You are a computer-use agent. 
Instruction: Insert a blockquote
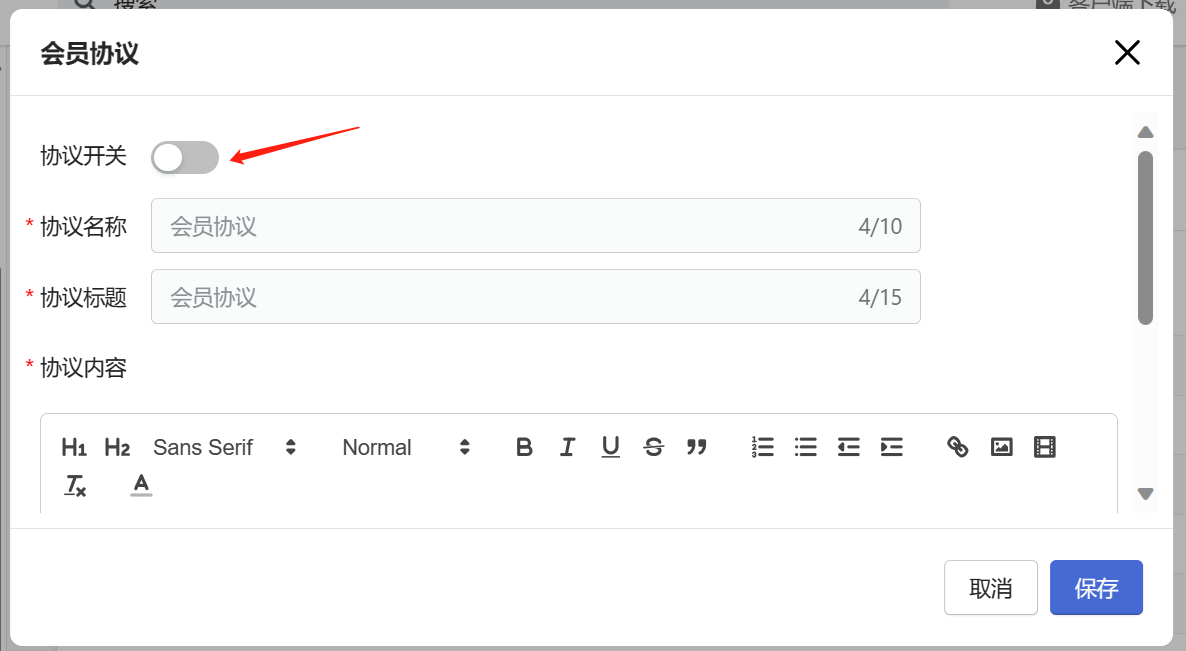tap(697, 448)
